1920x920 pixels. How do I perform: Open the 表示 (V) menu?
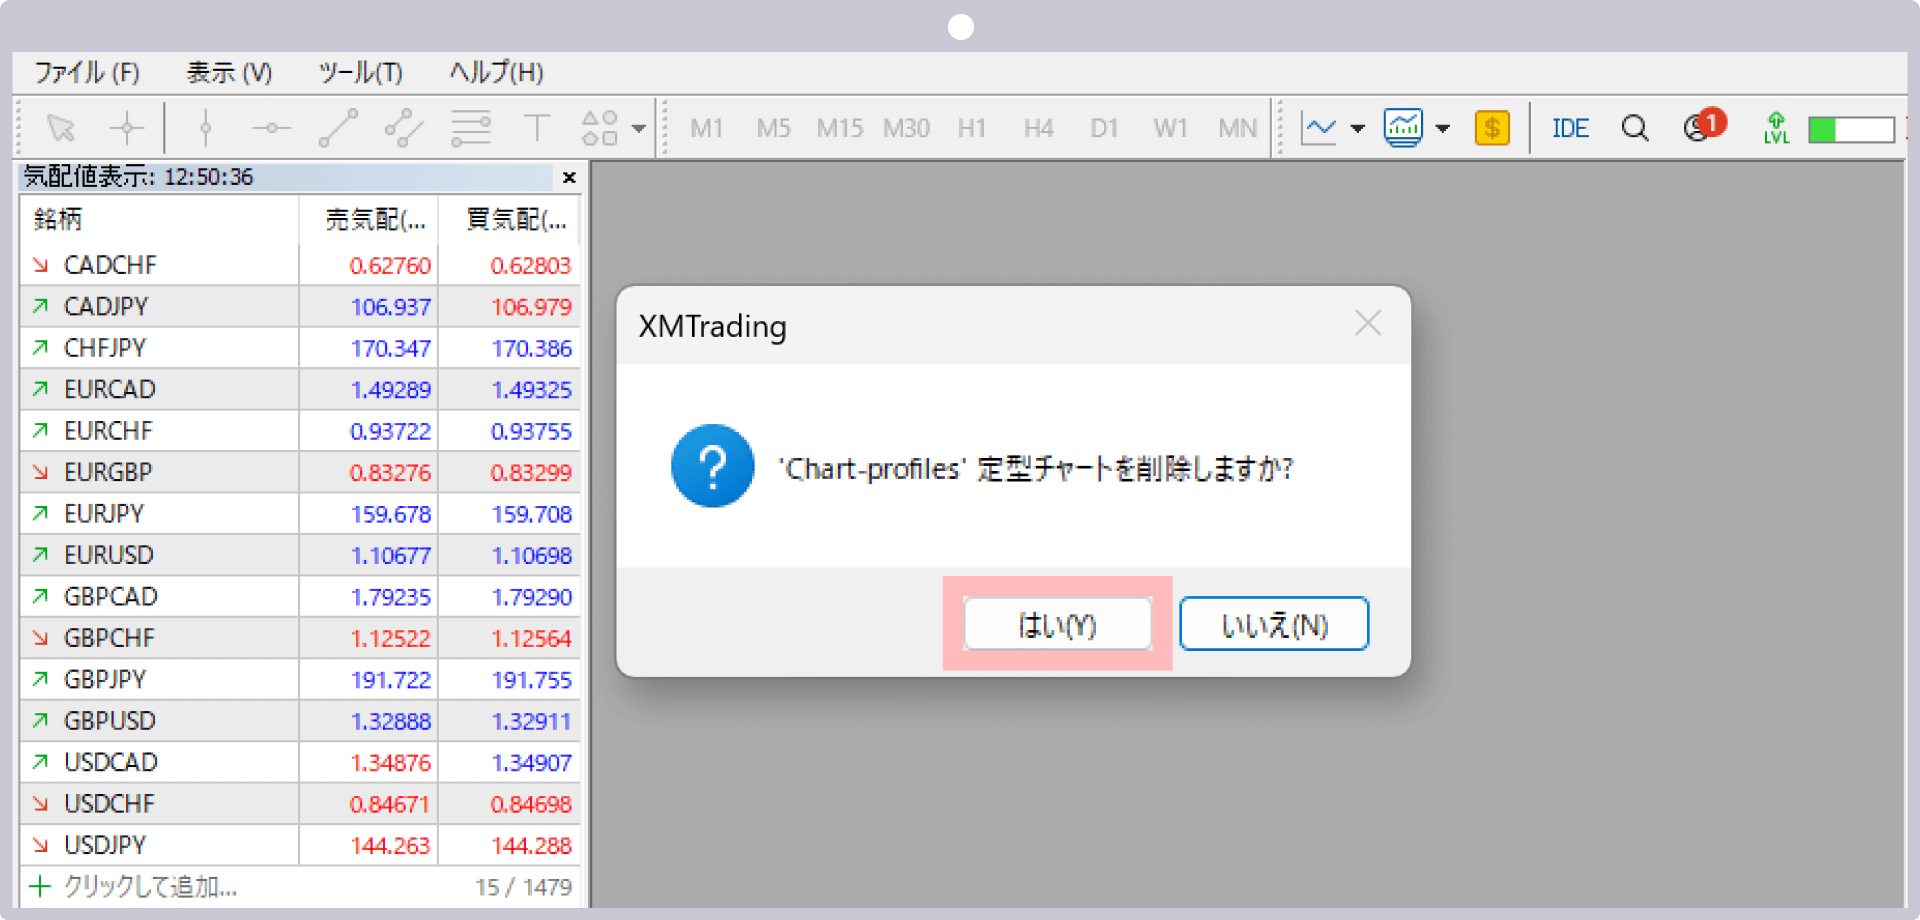229,72
